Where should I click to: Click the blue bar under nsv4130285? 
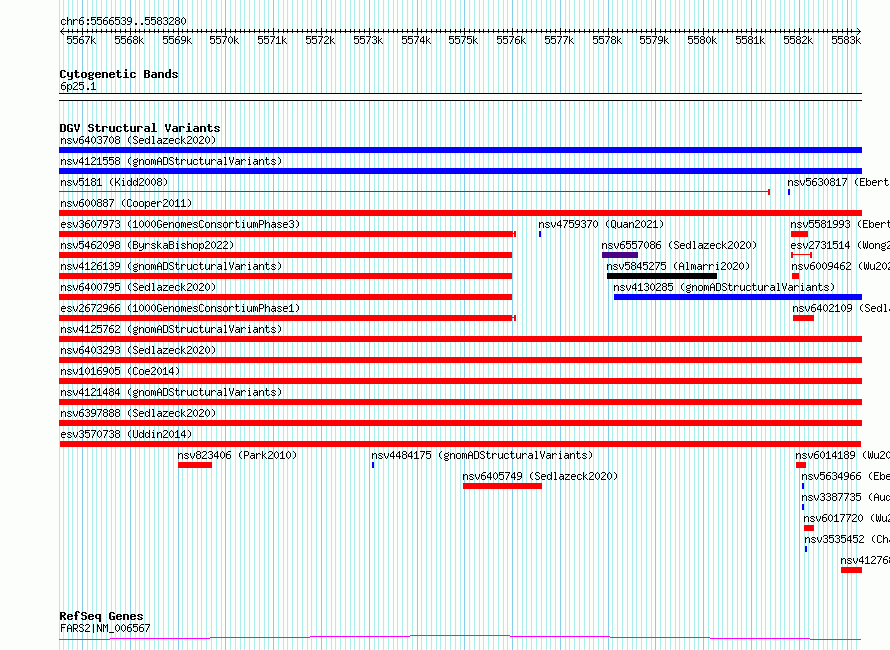click(x=738, y=297)
